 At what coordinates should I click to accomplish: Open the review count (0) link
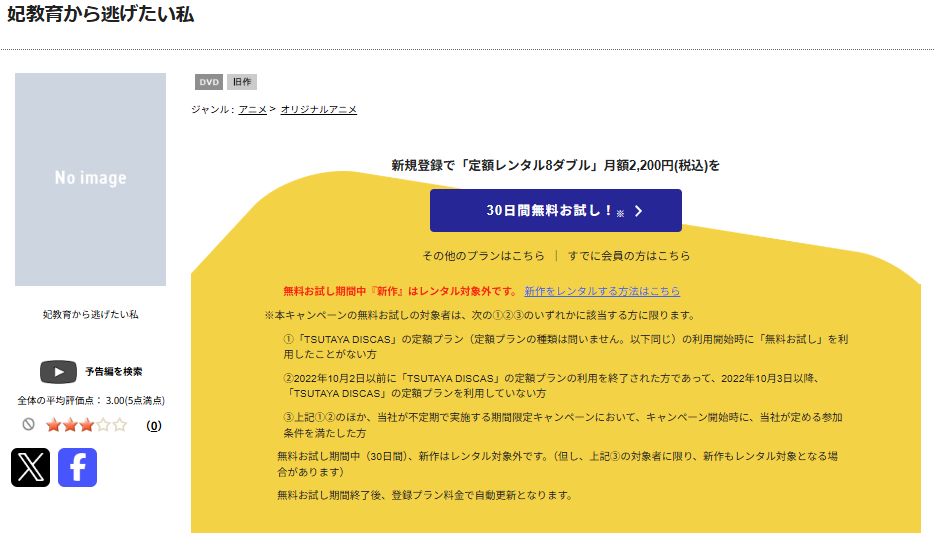(154, 425)
